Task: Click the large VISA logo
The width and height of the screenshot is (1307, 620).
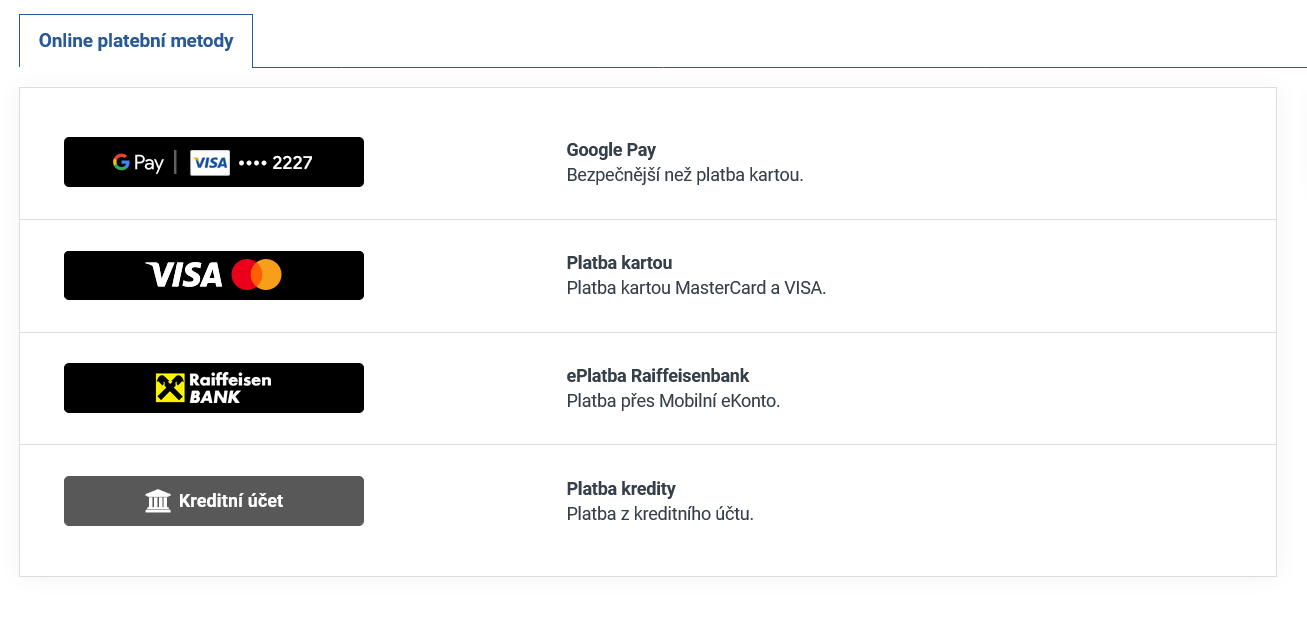Action: [x=184, y=275]
